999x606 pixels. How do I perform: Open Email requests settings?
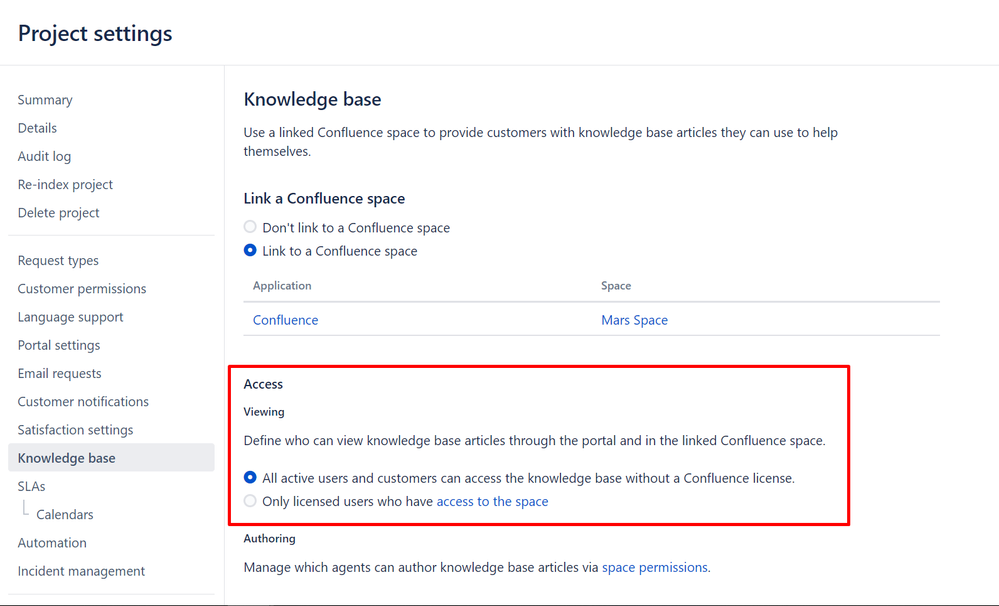point(60,373)
